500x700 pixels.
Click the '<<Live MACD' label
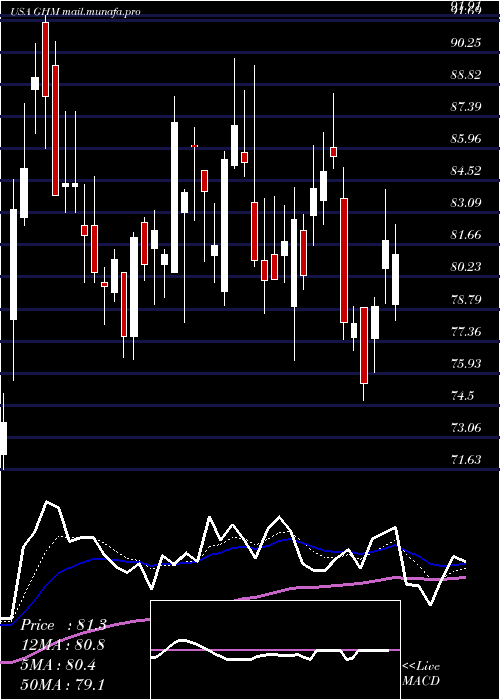[x=421, y=673]
